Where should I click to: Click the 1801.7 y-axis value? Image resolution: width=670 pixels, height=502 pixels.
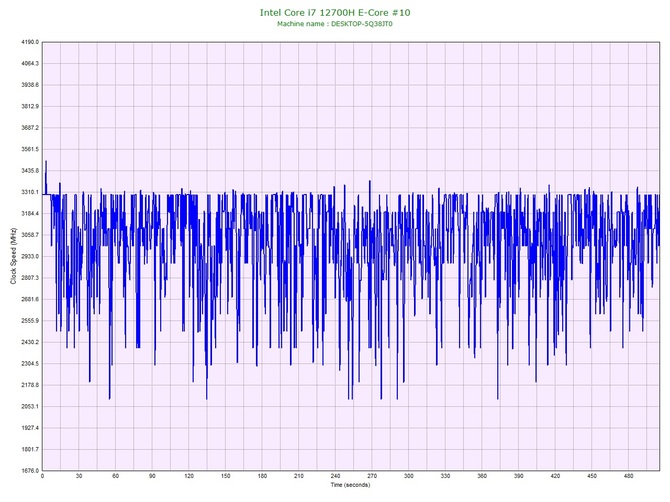point(30,449)
